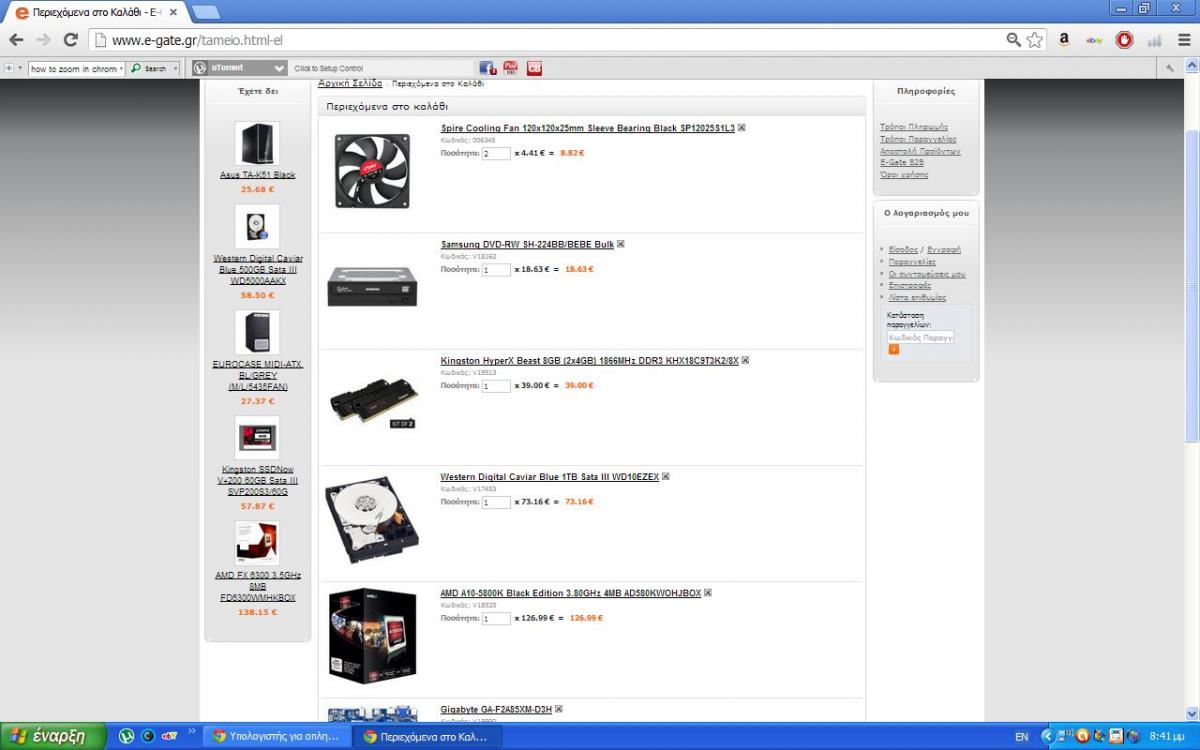Select the Περιεχόμενα στο Καλ taskbar window button
This screenshot has width=1200, height=750.
click(429, 736)
